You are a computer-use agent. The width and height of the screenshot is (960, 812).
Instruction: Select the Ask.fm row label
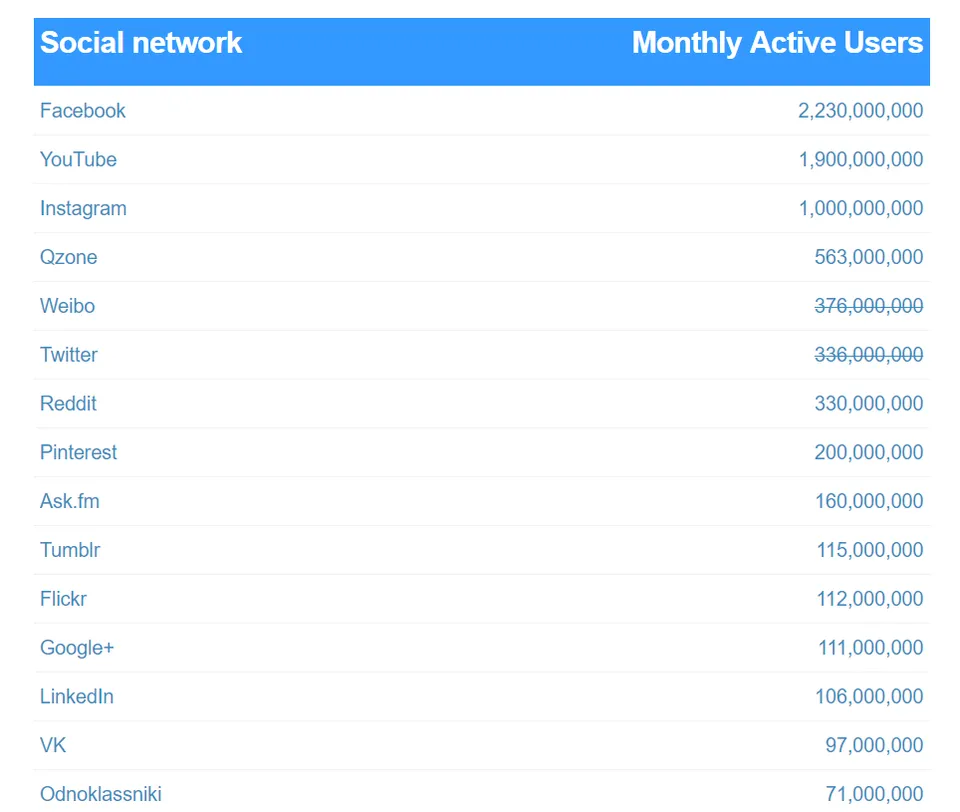coord(70,502)
